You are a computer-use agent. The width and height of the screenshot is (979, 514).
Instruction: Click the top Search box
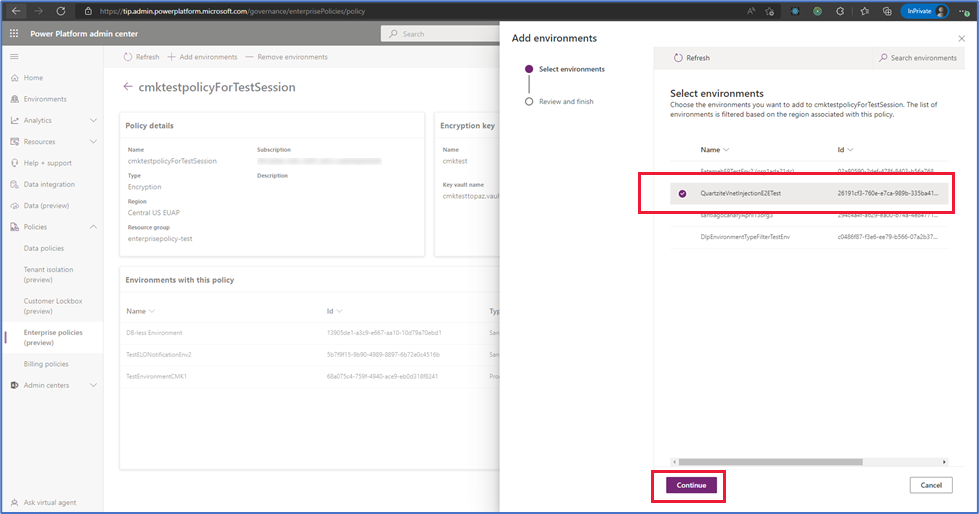440,34
